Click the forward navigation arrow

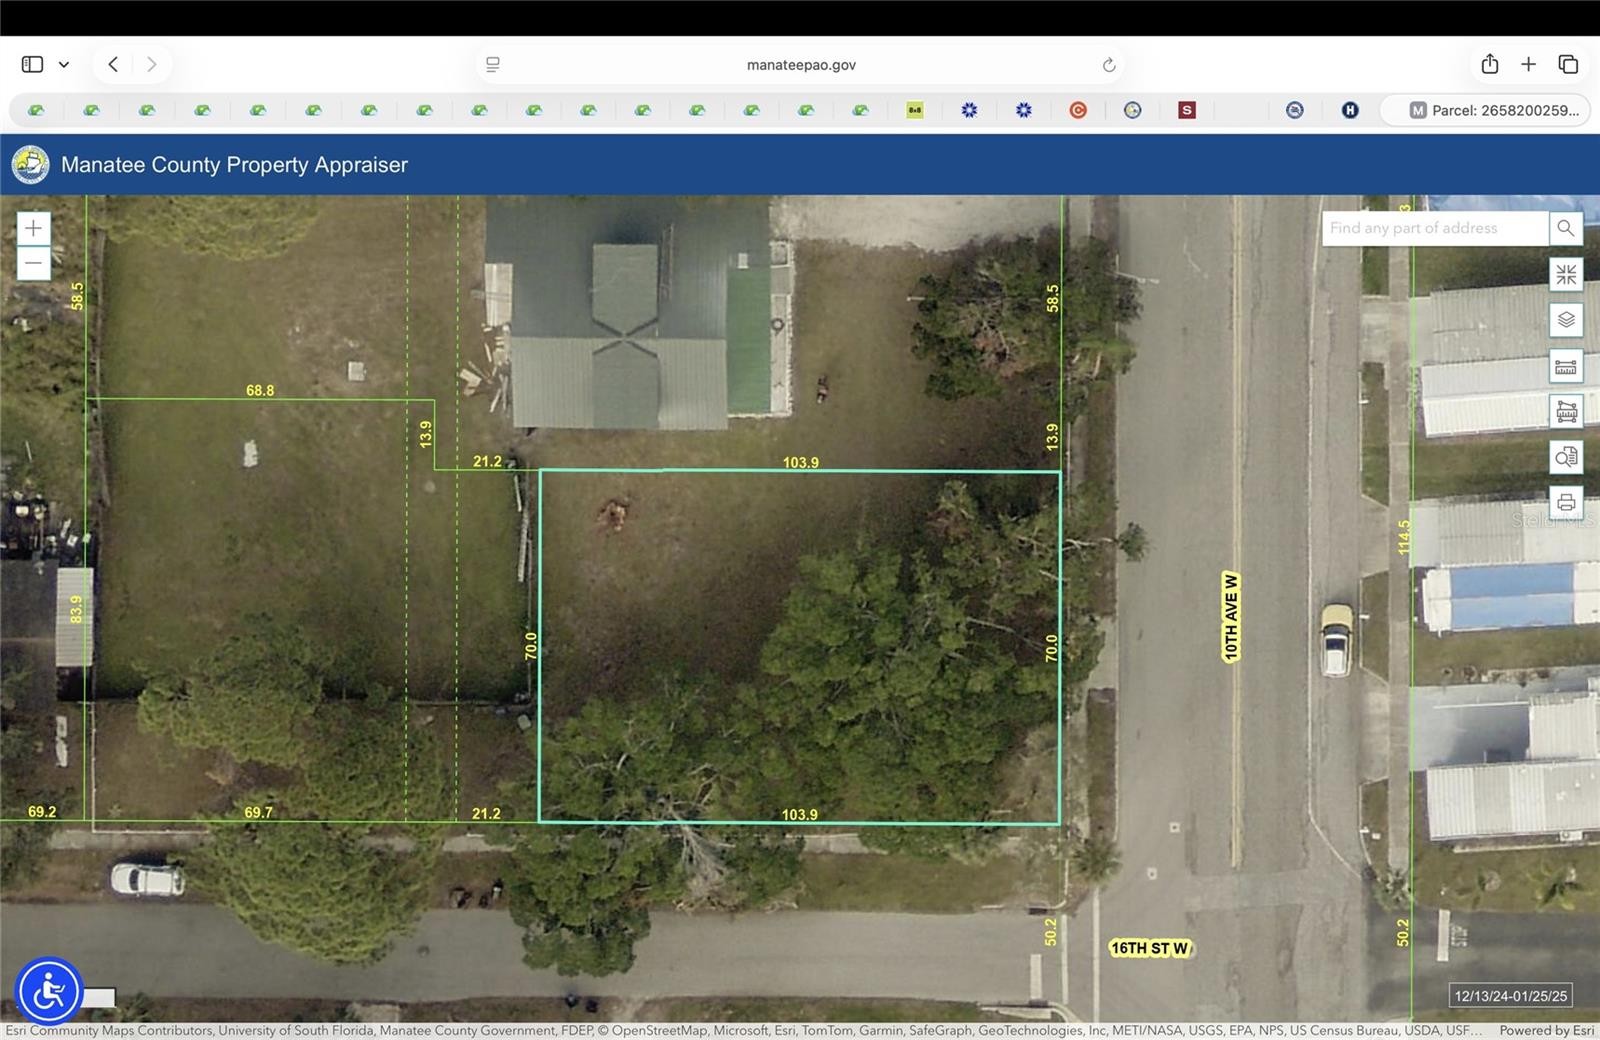pyautogui.click(x=152, y=63)
